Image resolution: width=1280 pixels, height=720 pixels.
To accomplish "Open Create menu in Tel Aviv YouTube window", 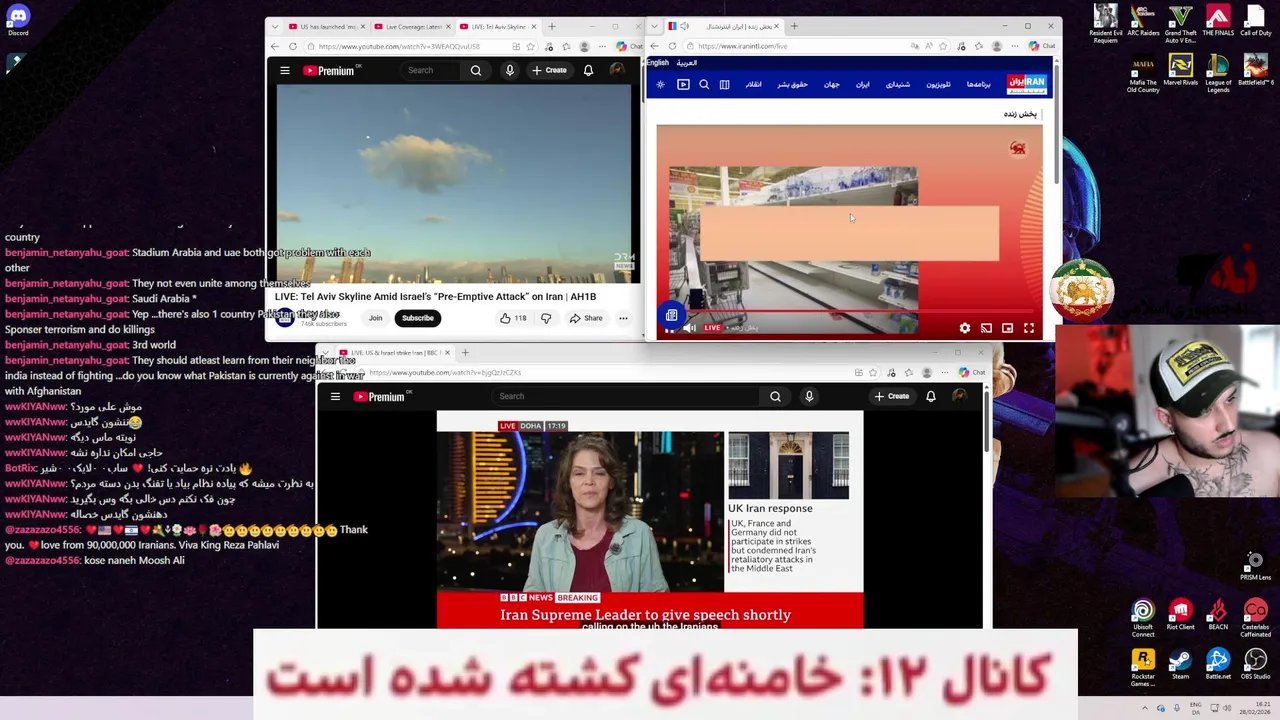I will (549, 70).
